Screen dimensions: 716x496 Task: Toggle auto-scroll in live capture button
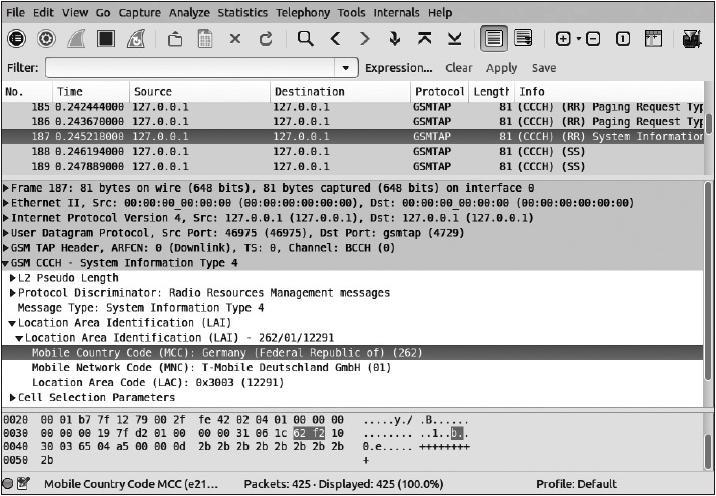(522, 39)
